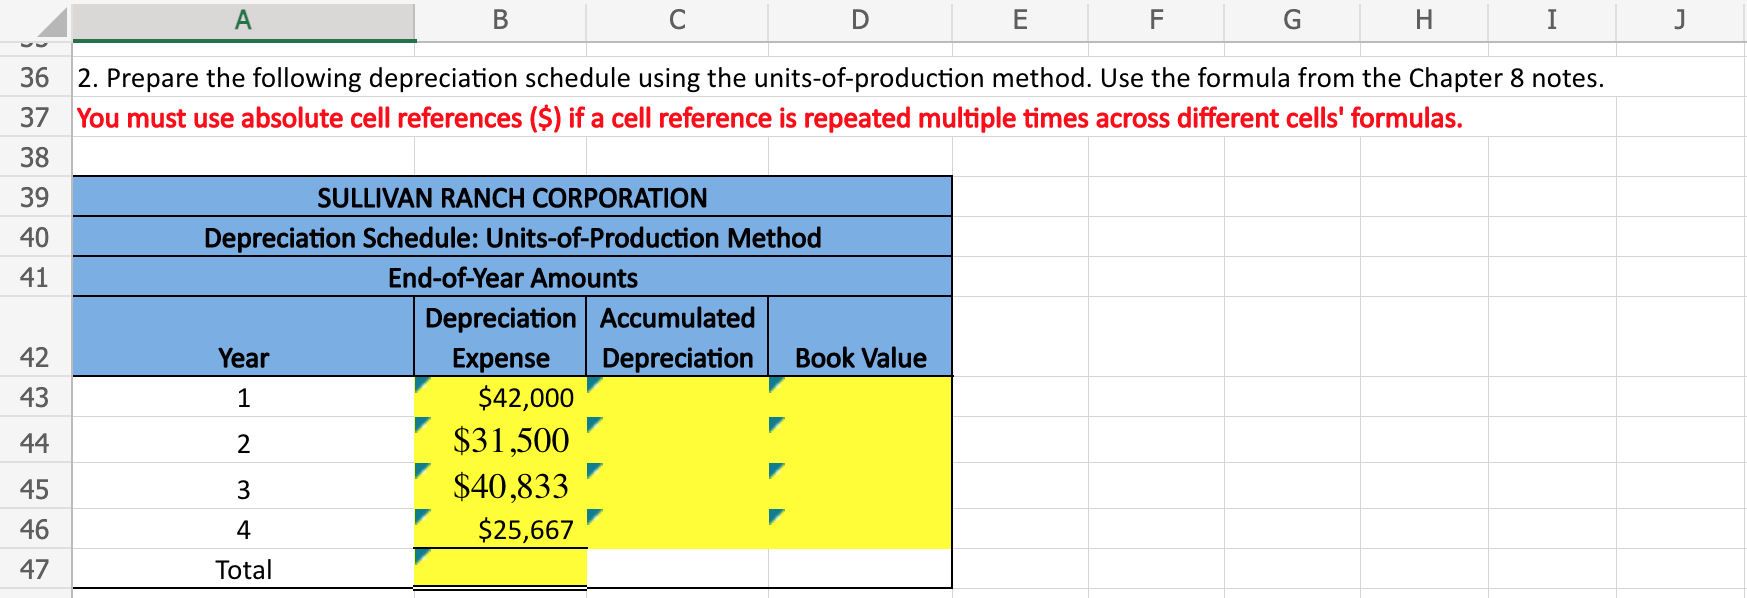Screen dimensions: 1747x598
Task: Select row 36 header
Action: coord(35,77)
